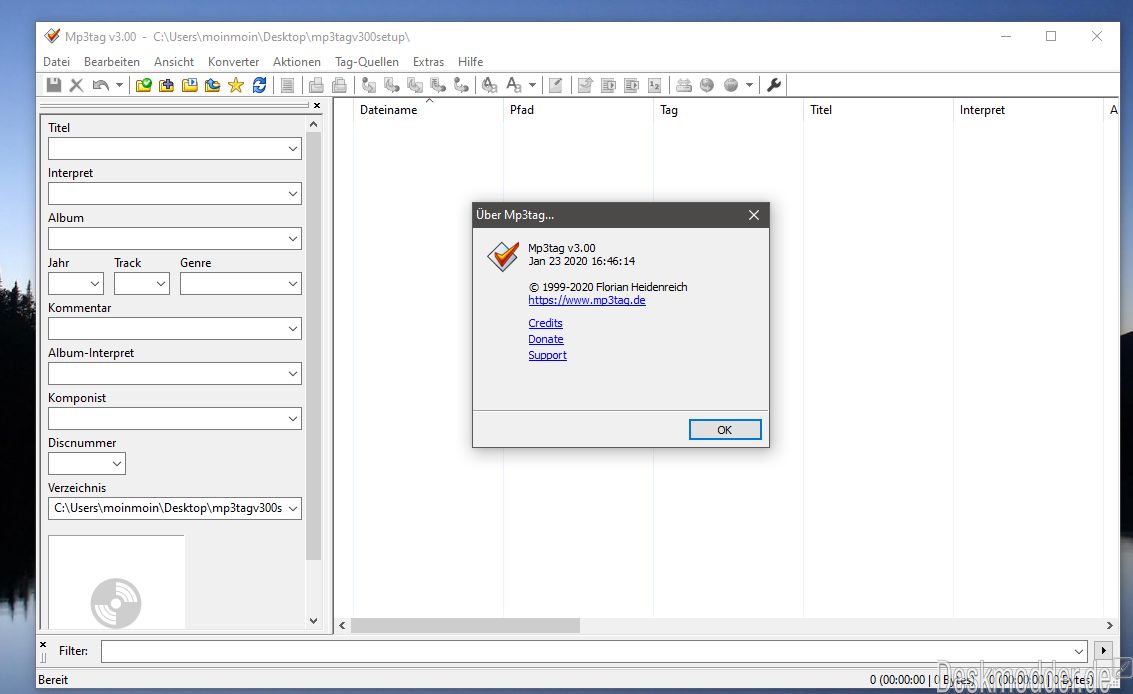Click the blue Refresh arrows icon

tap(259, 85)
